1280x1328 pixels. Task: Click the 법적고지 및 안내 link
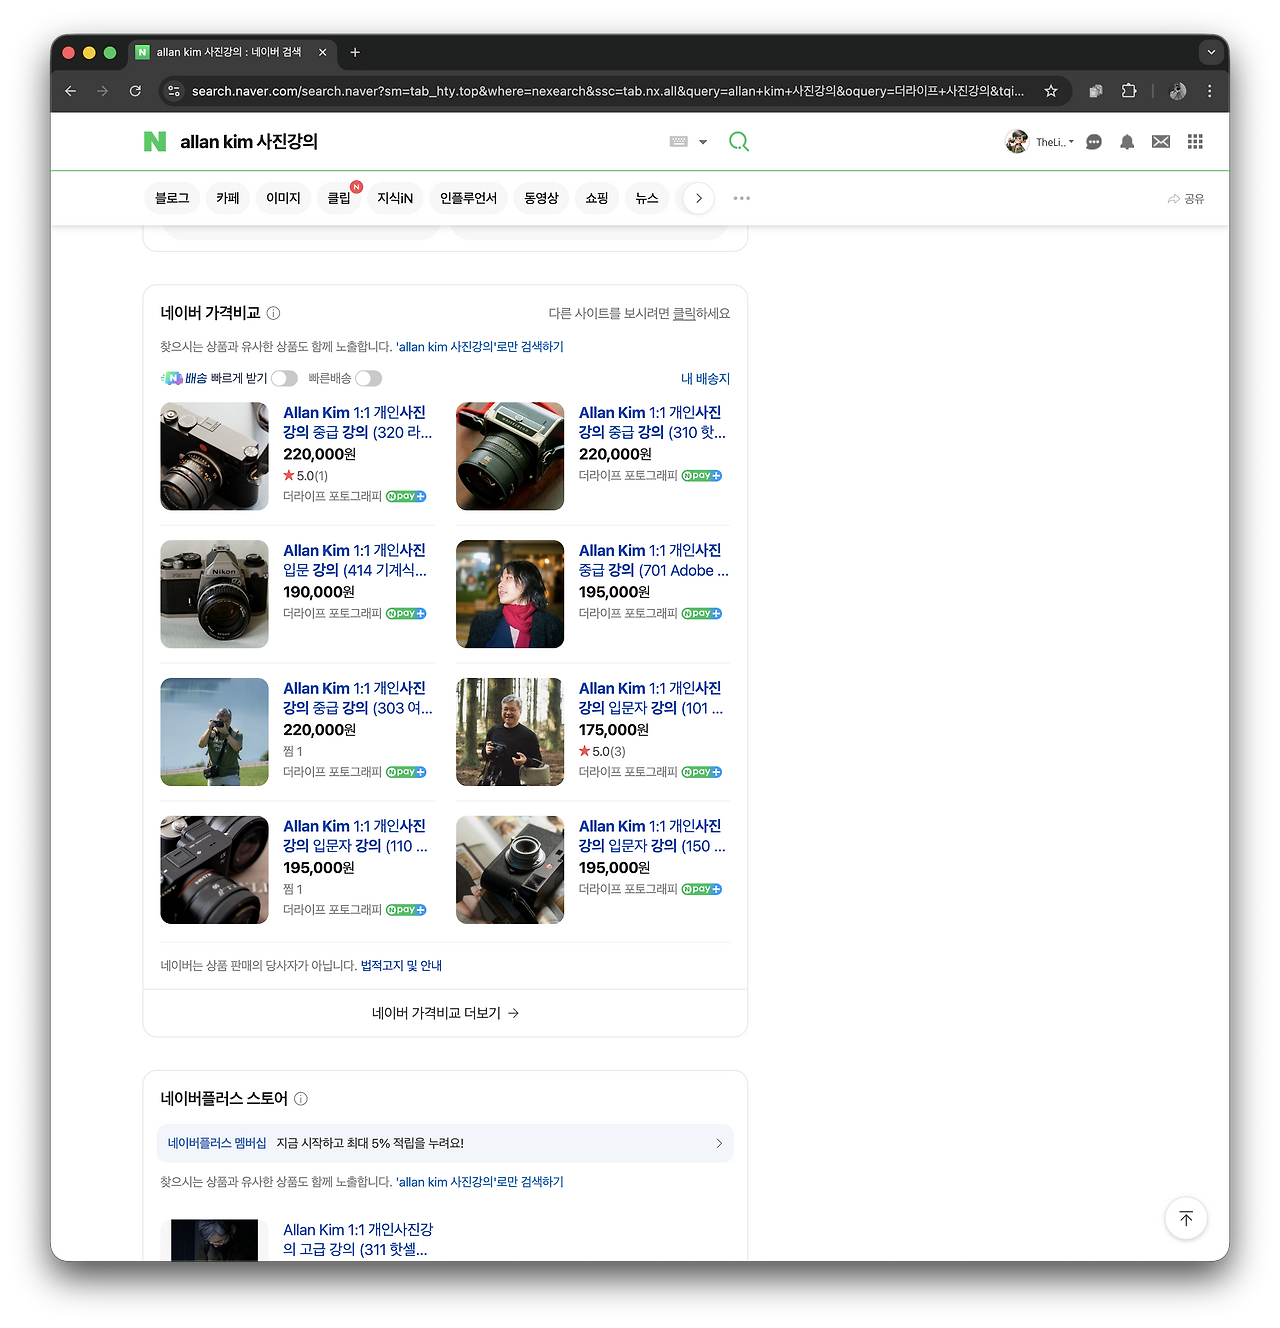pos(401,966)
